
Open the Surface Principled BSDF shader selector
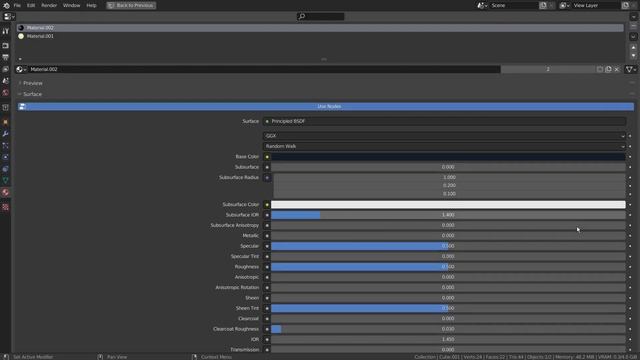444,121
